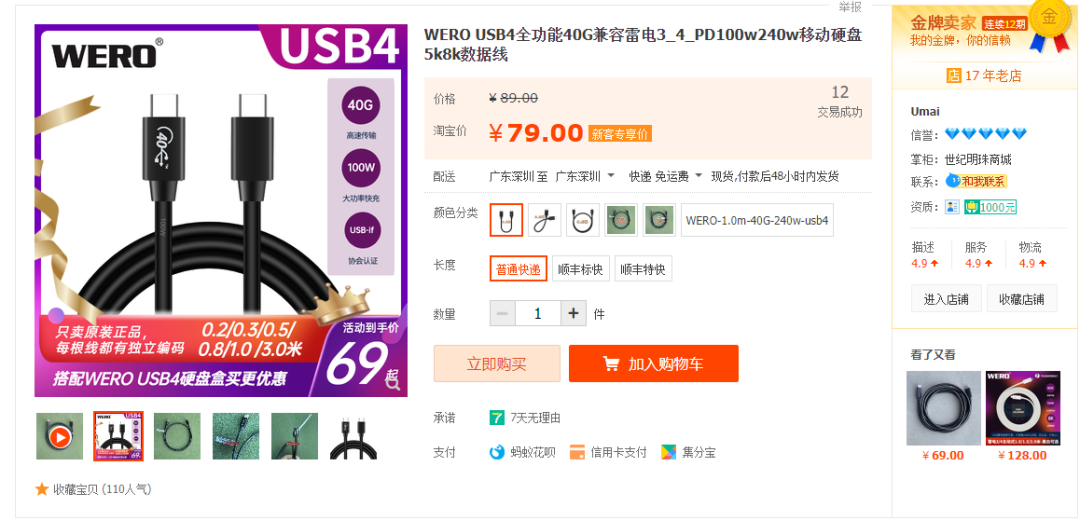Click 加入购物车 add to cart button

point(654,364)
